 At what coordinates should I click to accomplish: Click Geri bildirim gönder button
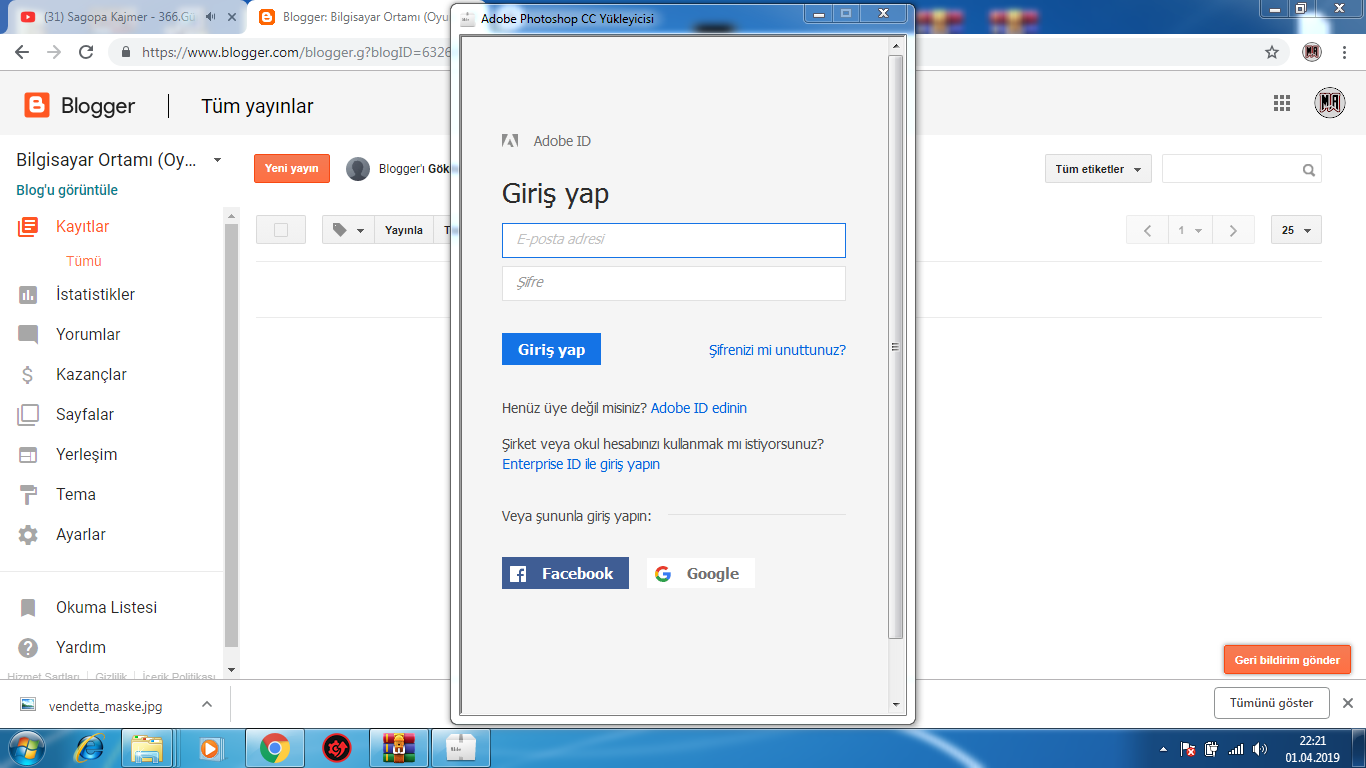click(x=1287, y=660)
